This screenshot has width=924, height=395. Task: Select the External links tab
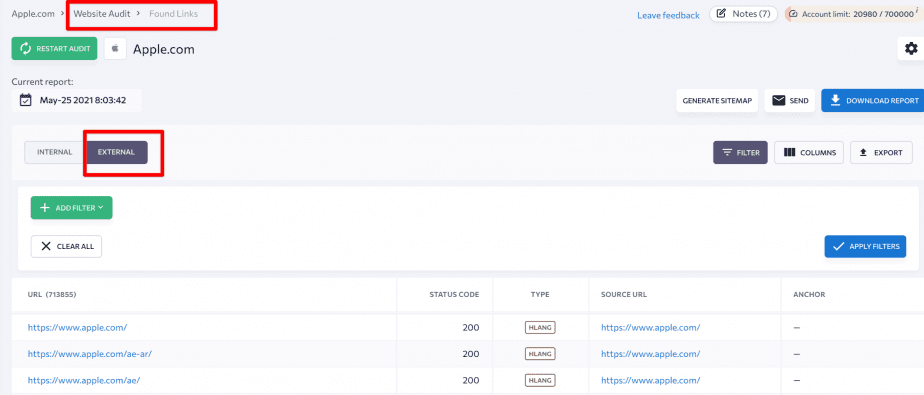click(x=116, y=152)
